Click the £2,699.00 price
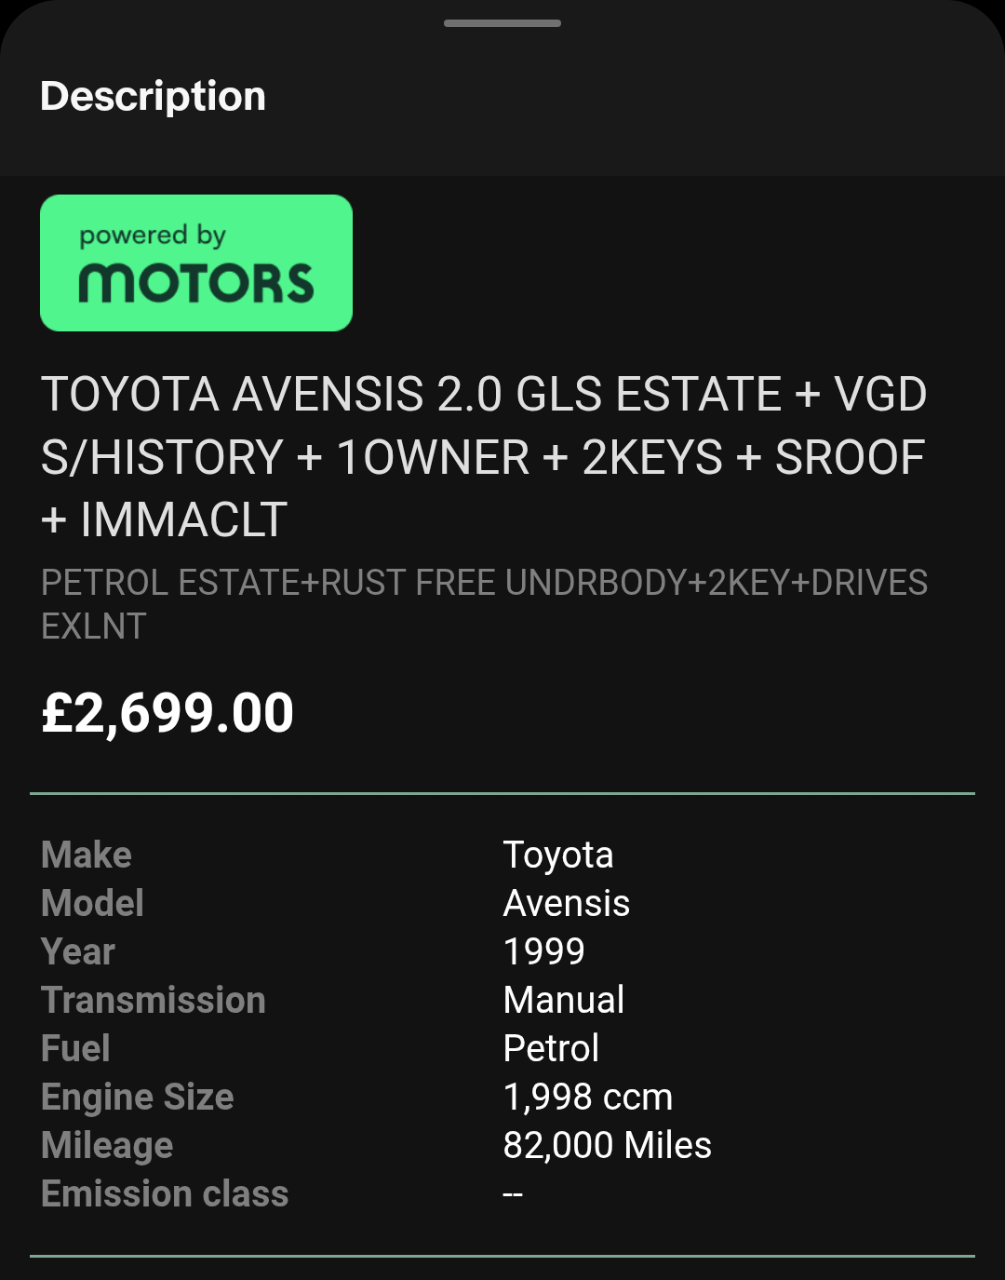The height and width of the screenshot is (1280, 1005). point(167,713)
